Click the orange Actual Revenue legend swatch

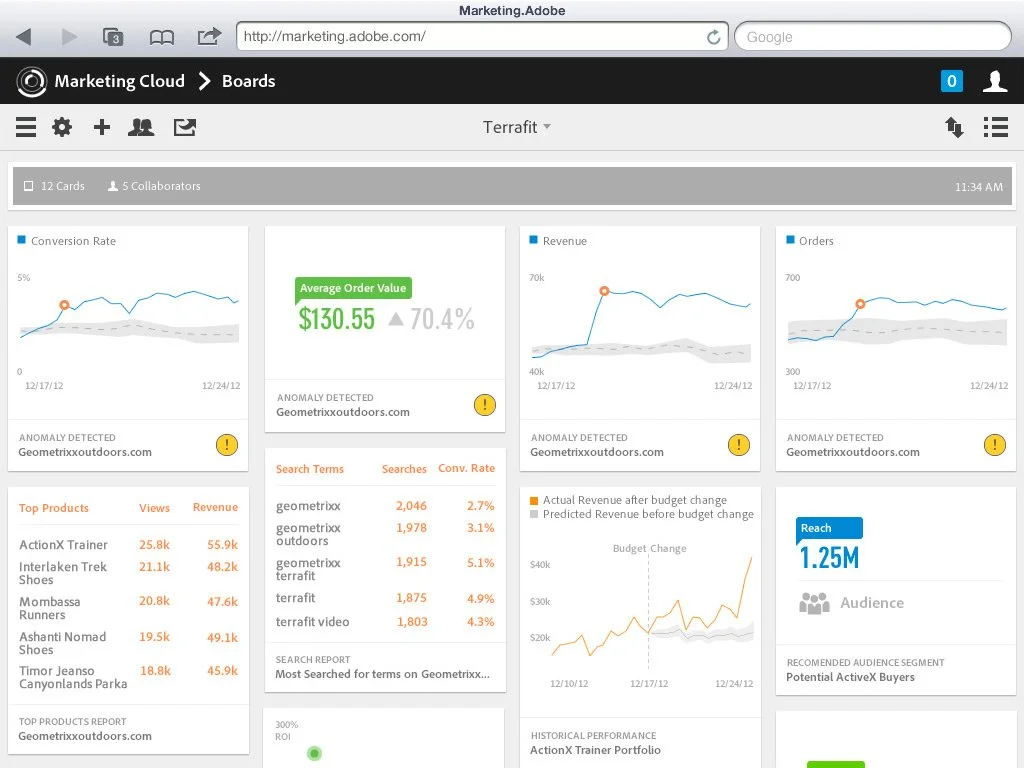(x=534, y=500)
